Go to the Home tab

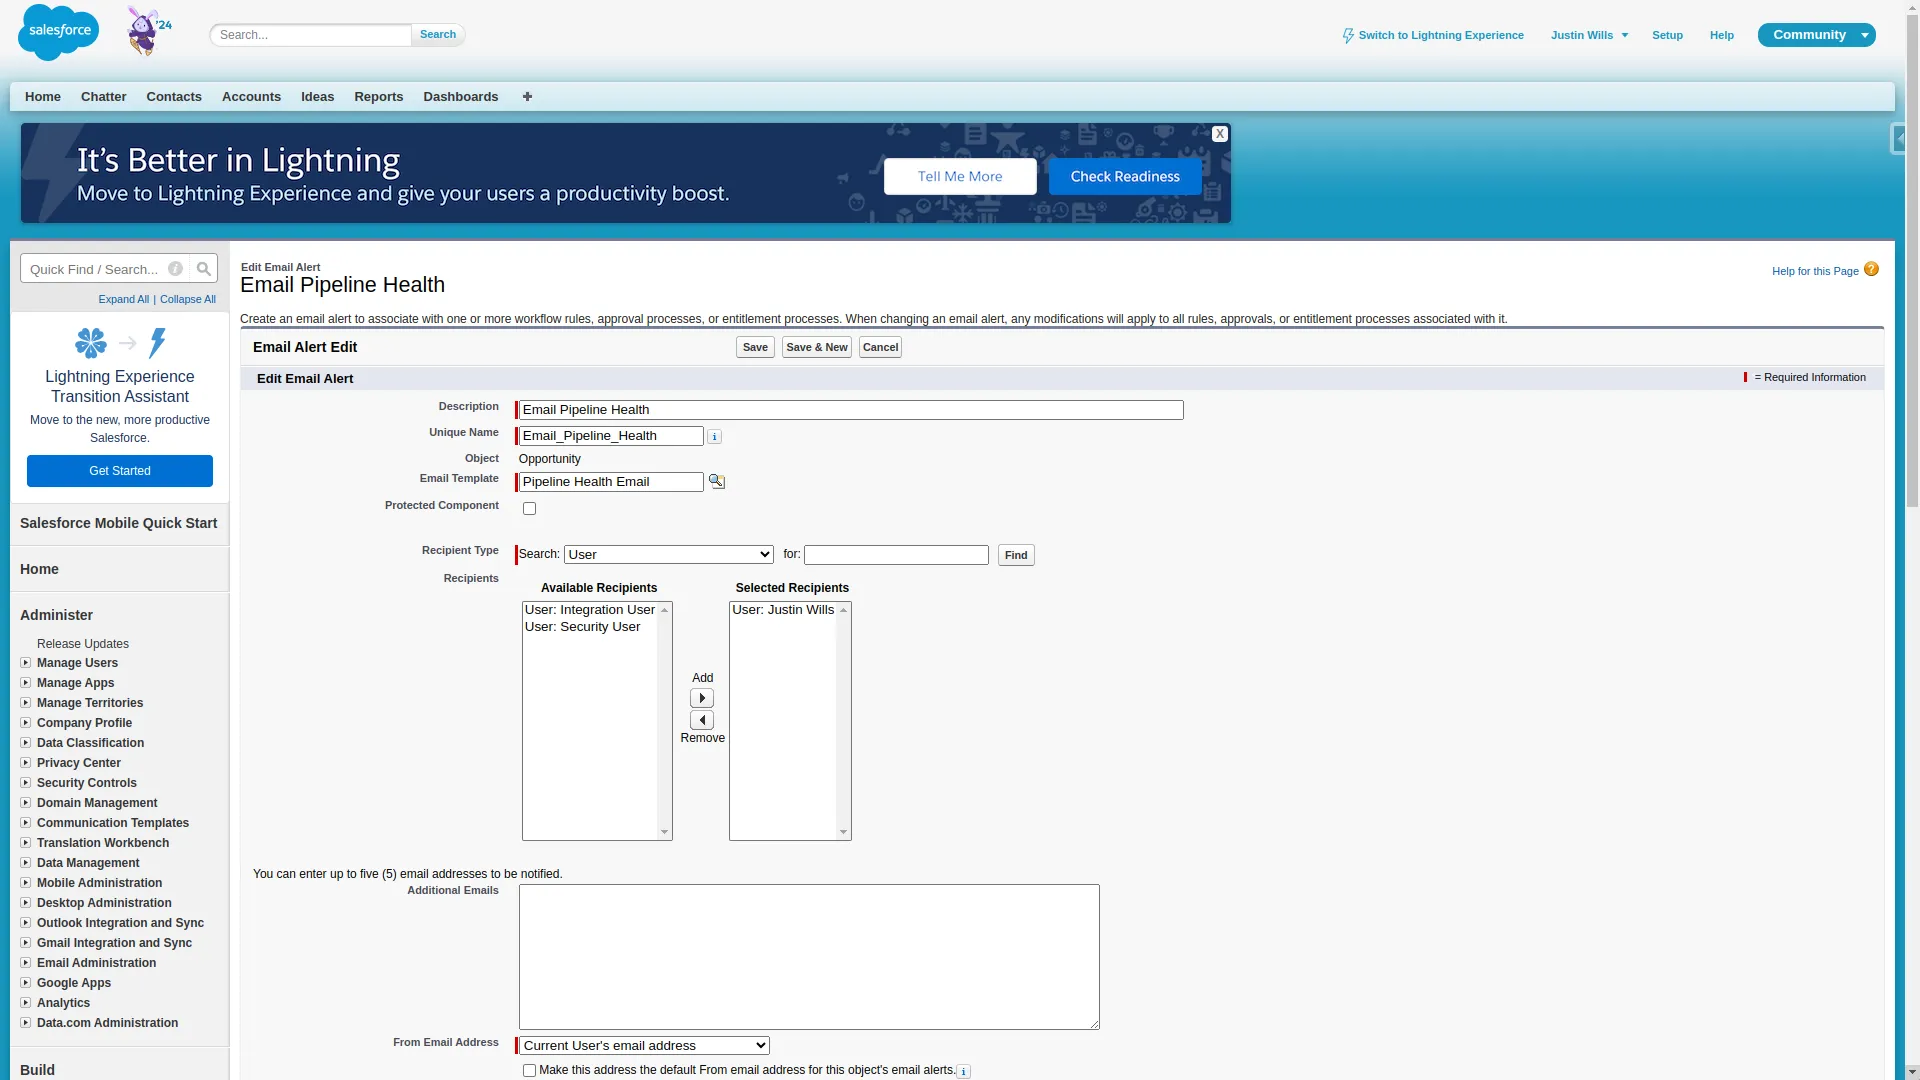pyautogui.click(x=43, y=97)
